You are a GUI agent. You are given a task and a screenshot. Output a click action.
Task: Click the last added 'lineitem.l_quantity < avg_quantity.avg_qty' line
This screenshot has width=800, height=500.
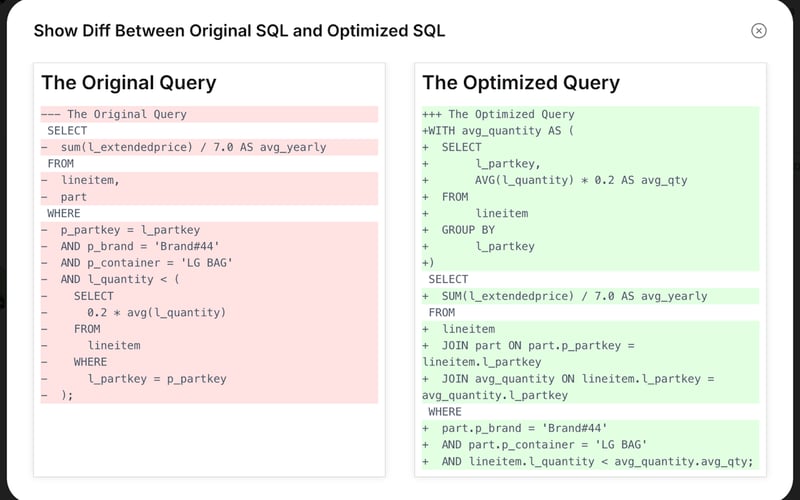pos(596,461)
